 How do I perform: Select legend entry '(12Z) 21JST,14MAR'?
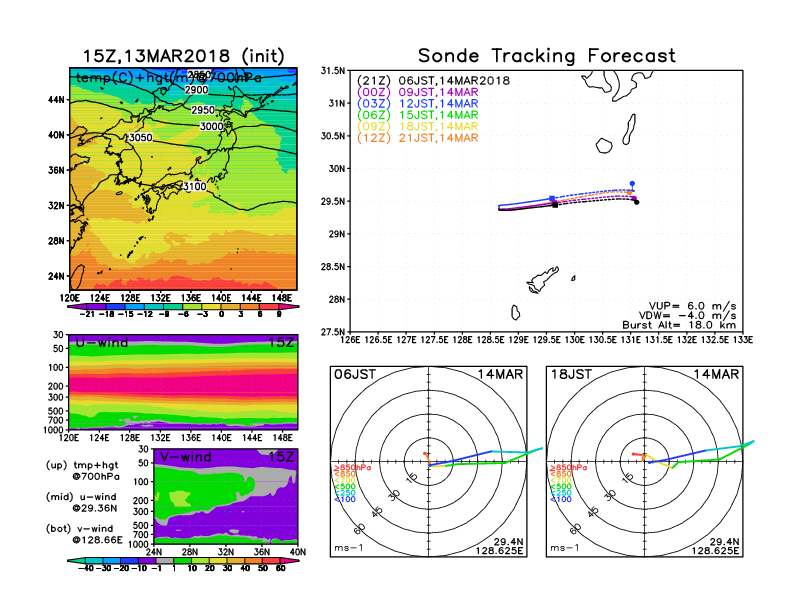tap(418, 138)
